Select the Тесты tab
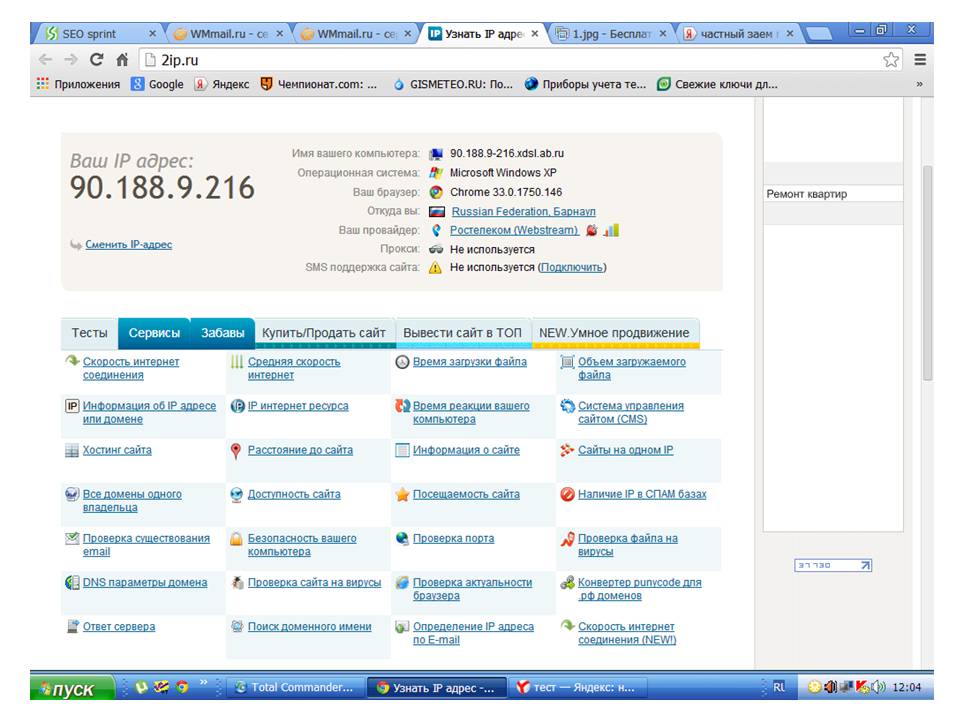 point(89,333)
